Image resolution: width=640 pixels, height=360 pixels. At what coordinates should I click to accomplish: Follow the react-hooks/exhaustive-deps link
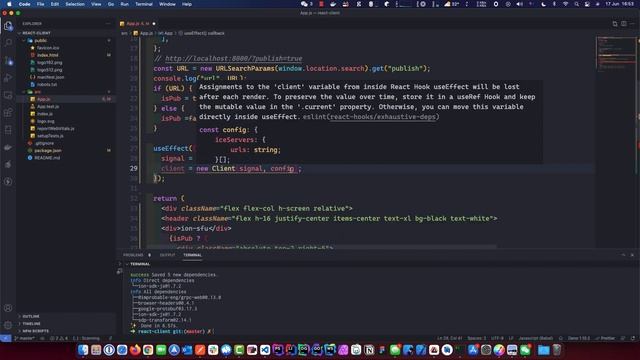coord(382,117)
